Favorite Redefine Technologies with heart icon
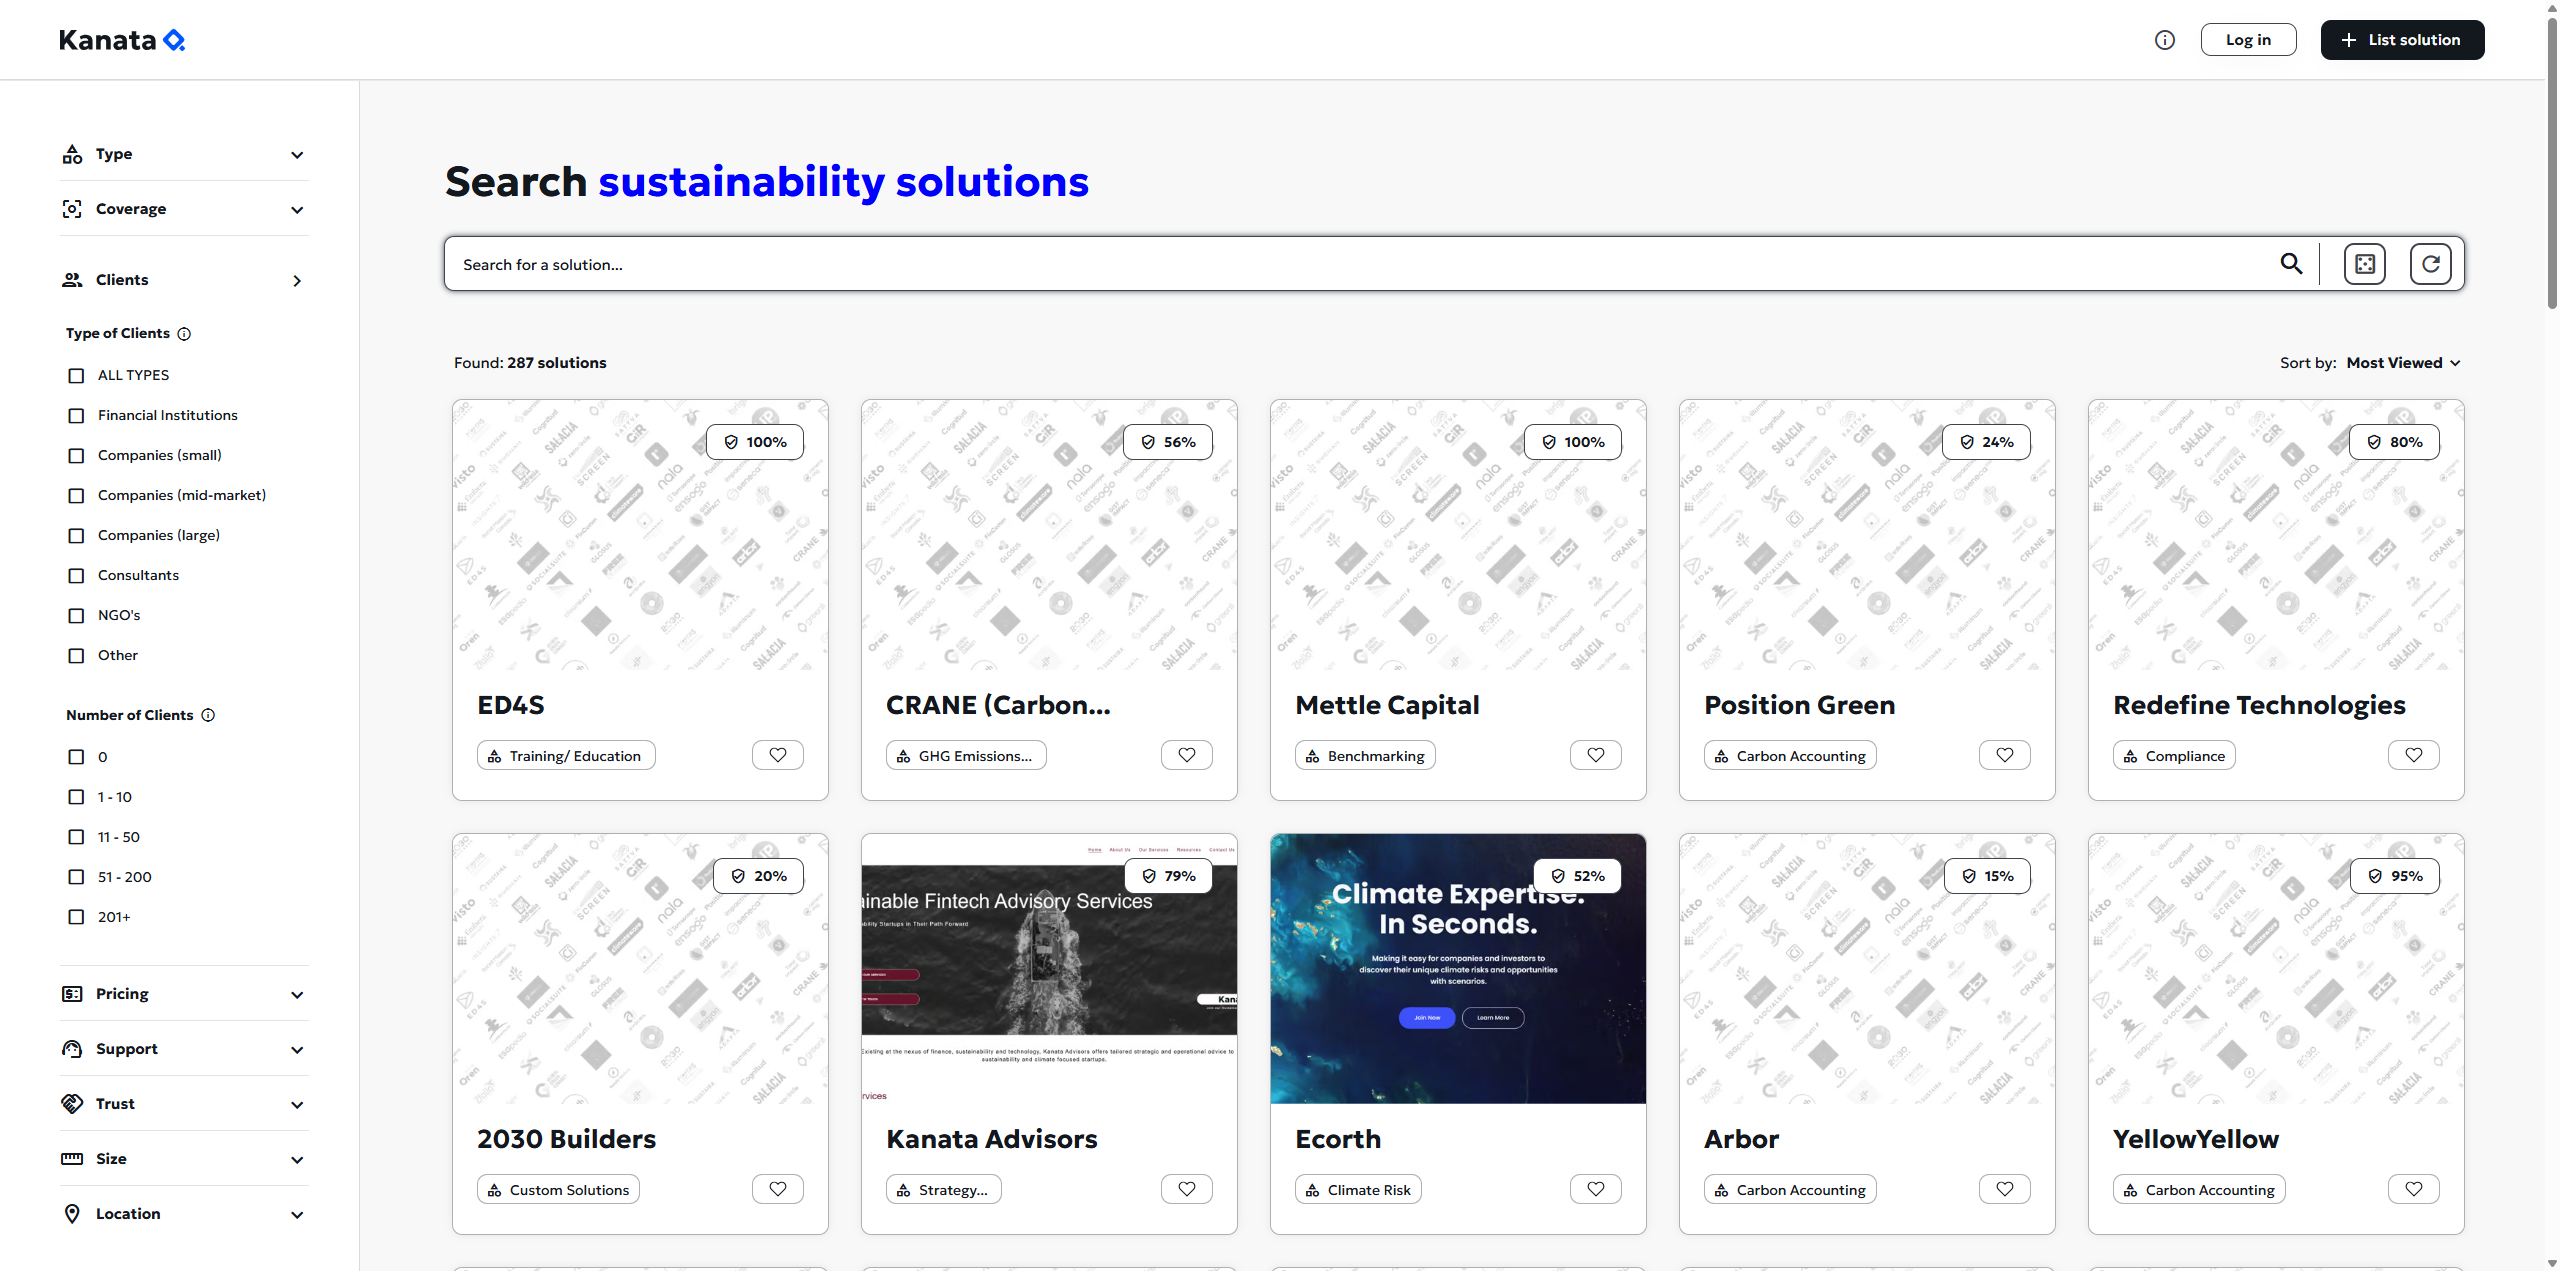The width and height of the screenshot is (2560, 1271). click(x=2414, y=755)
